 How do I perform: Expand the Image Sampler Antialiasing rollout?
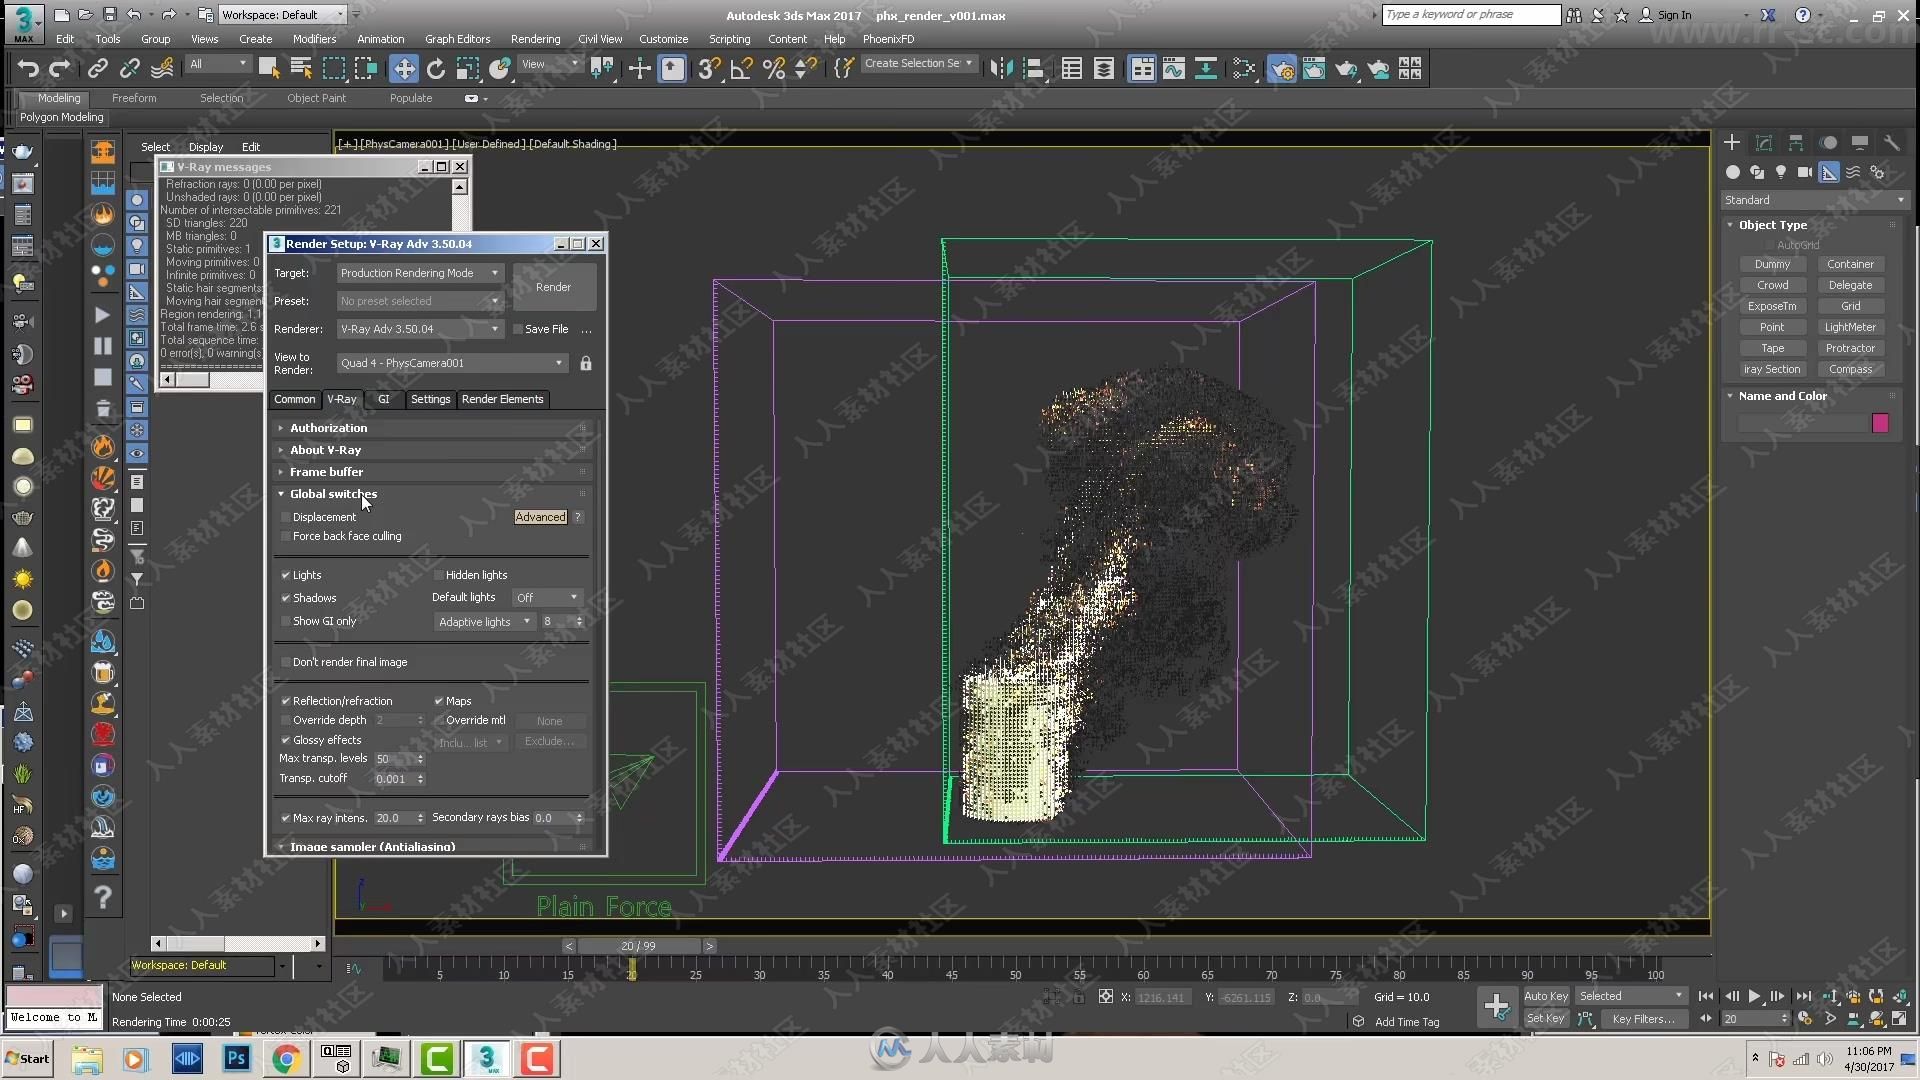tap(373, 845)
